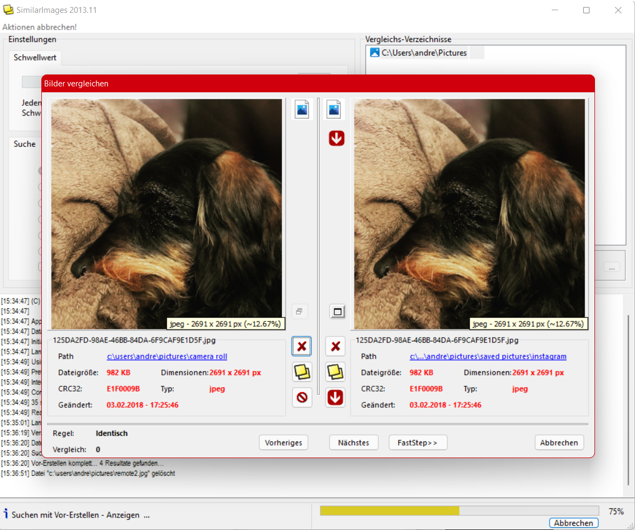Click left yellow move-file icon
This screenshot has width=635, height=530.
[302, 372]
